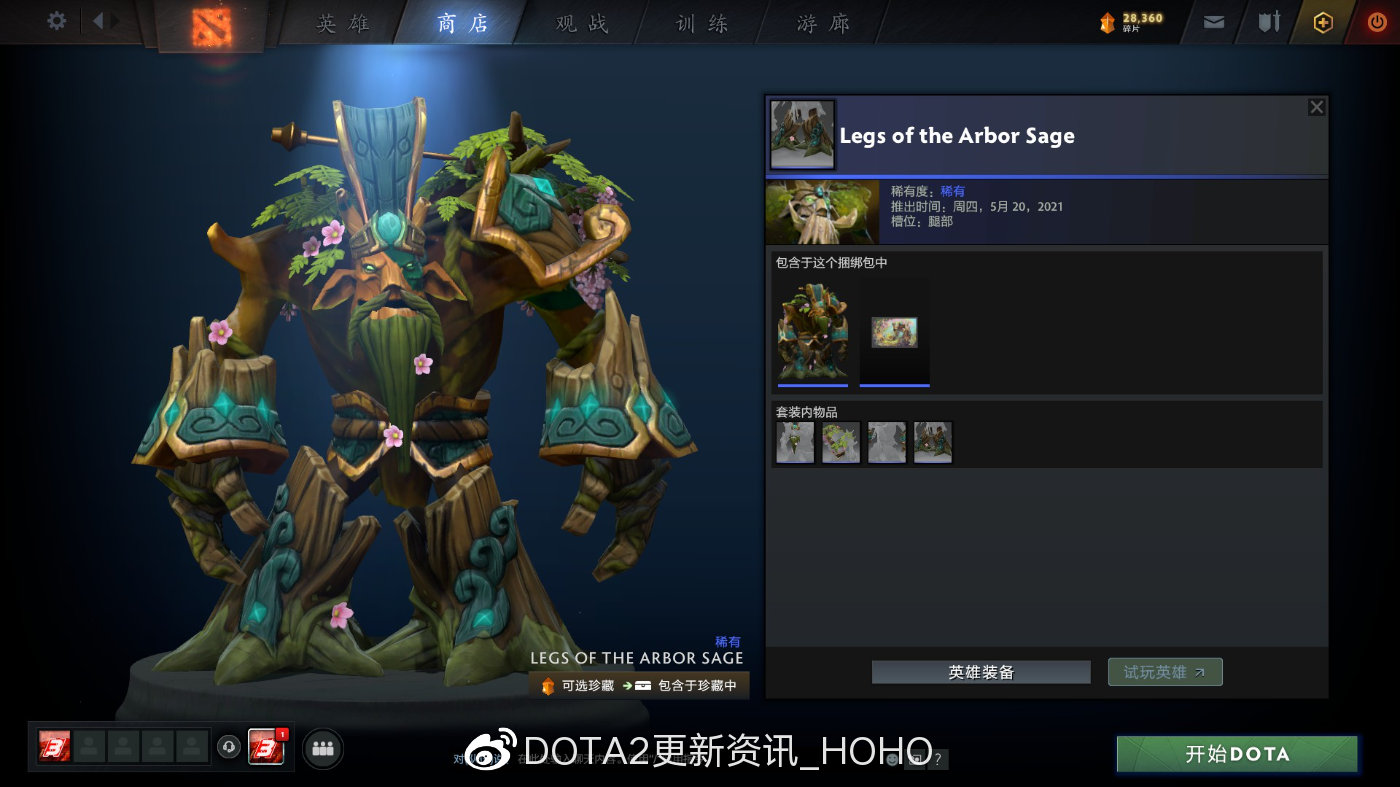Choose the first set item thumbnail

point(795,442)
